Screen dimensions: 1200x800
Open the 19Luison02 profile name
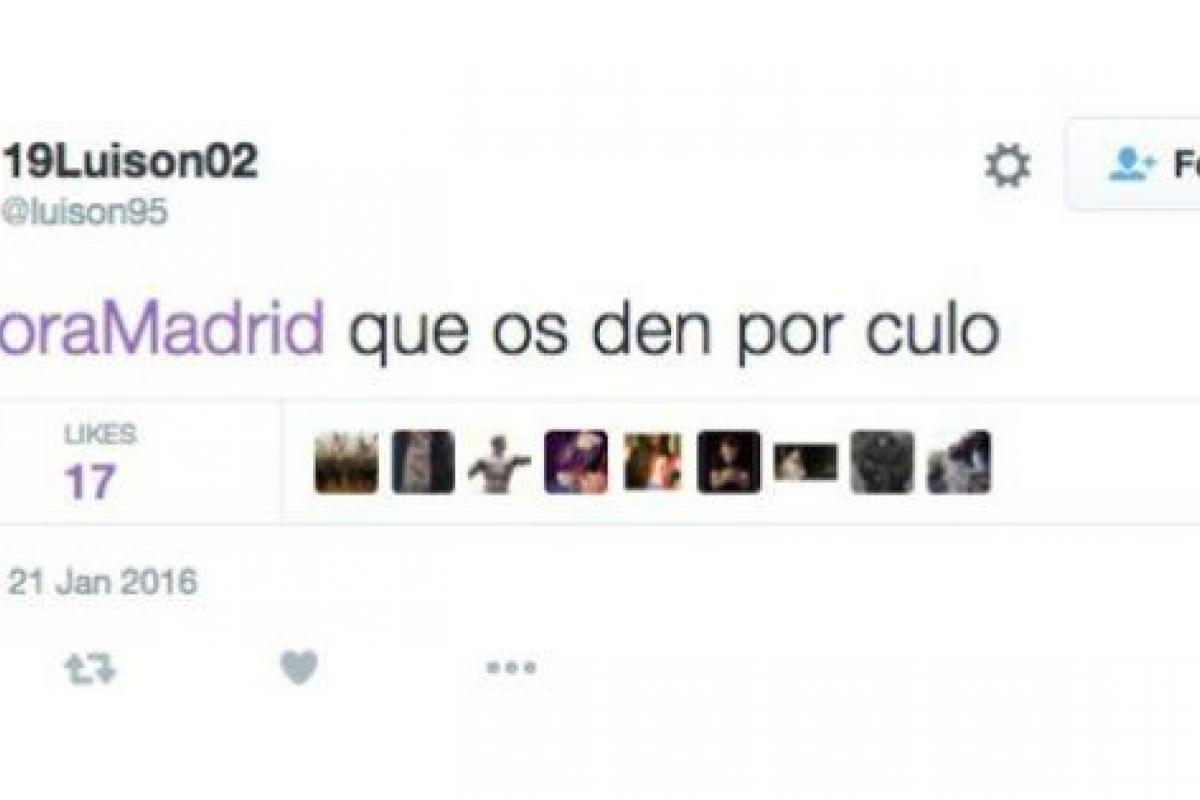click(x=131, y=163)
